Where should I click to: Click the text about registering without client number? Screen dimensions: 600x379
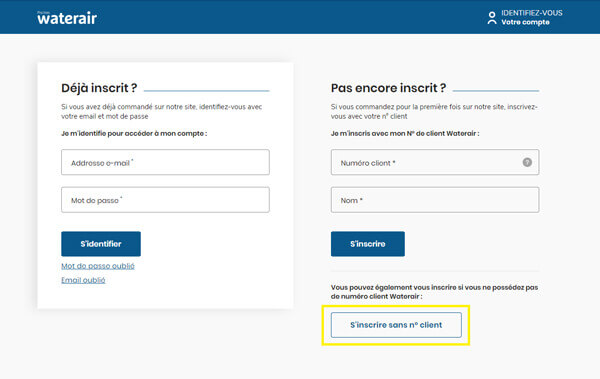click(x=434, y=292)
